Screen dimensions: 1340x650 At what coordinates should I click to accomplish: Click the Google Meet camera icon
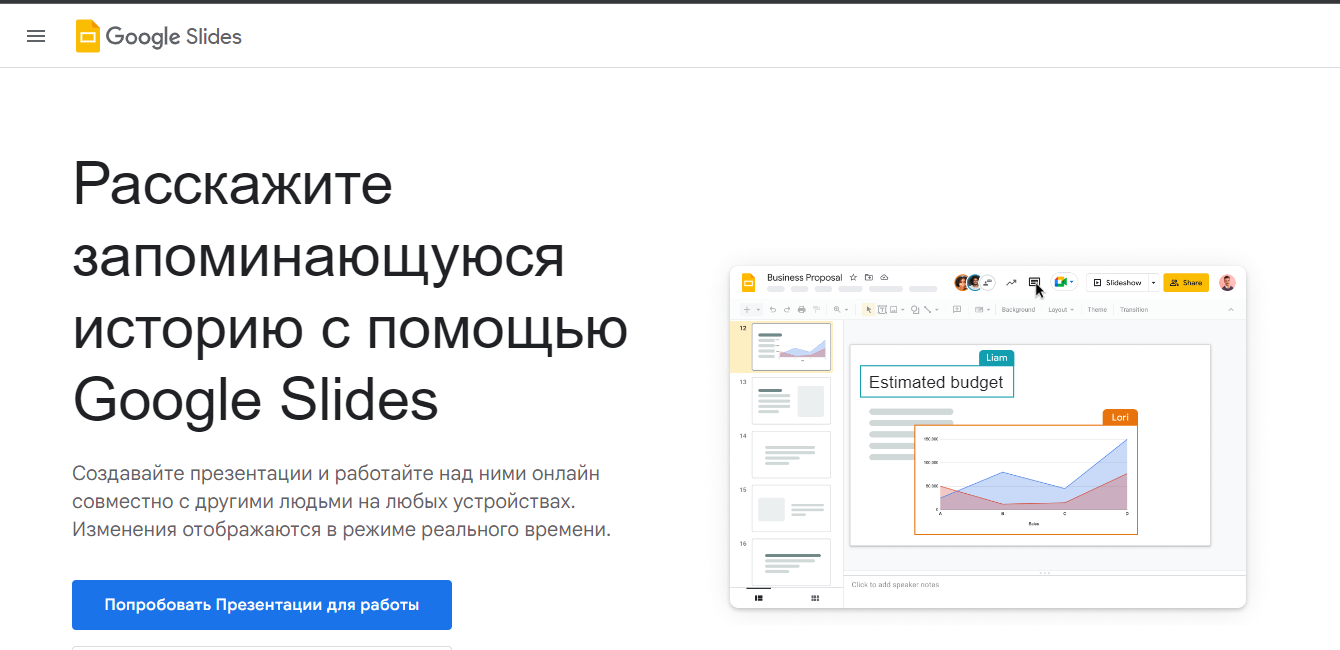tap(1062, 283)
